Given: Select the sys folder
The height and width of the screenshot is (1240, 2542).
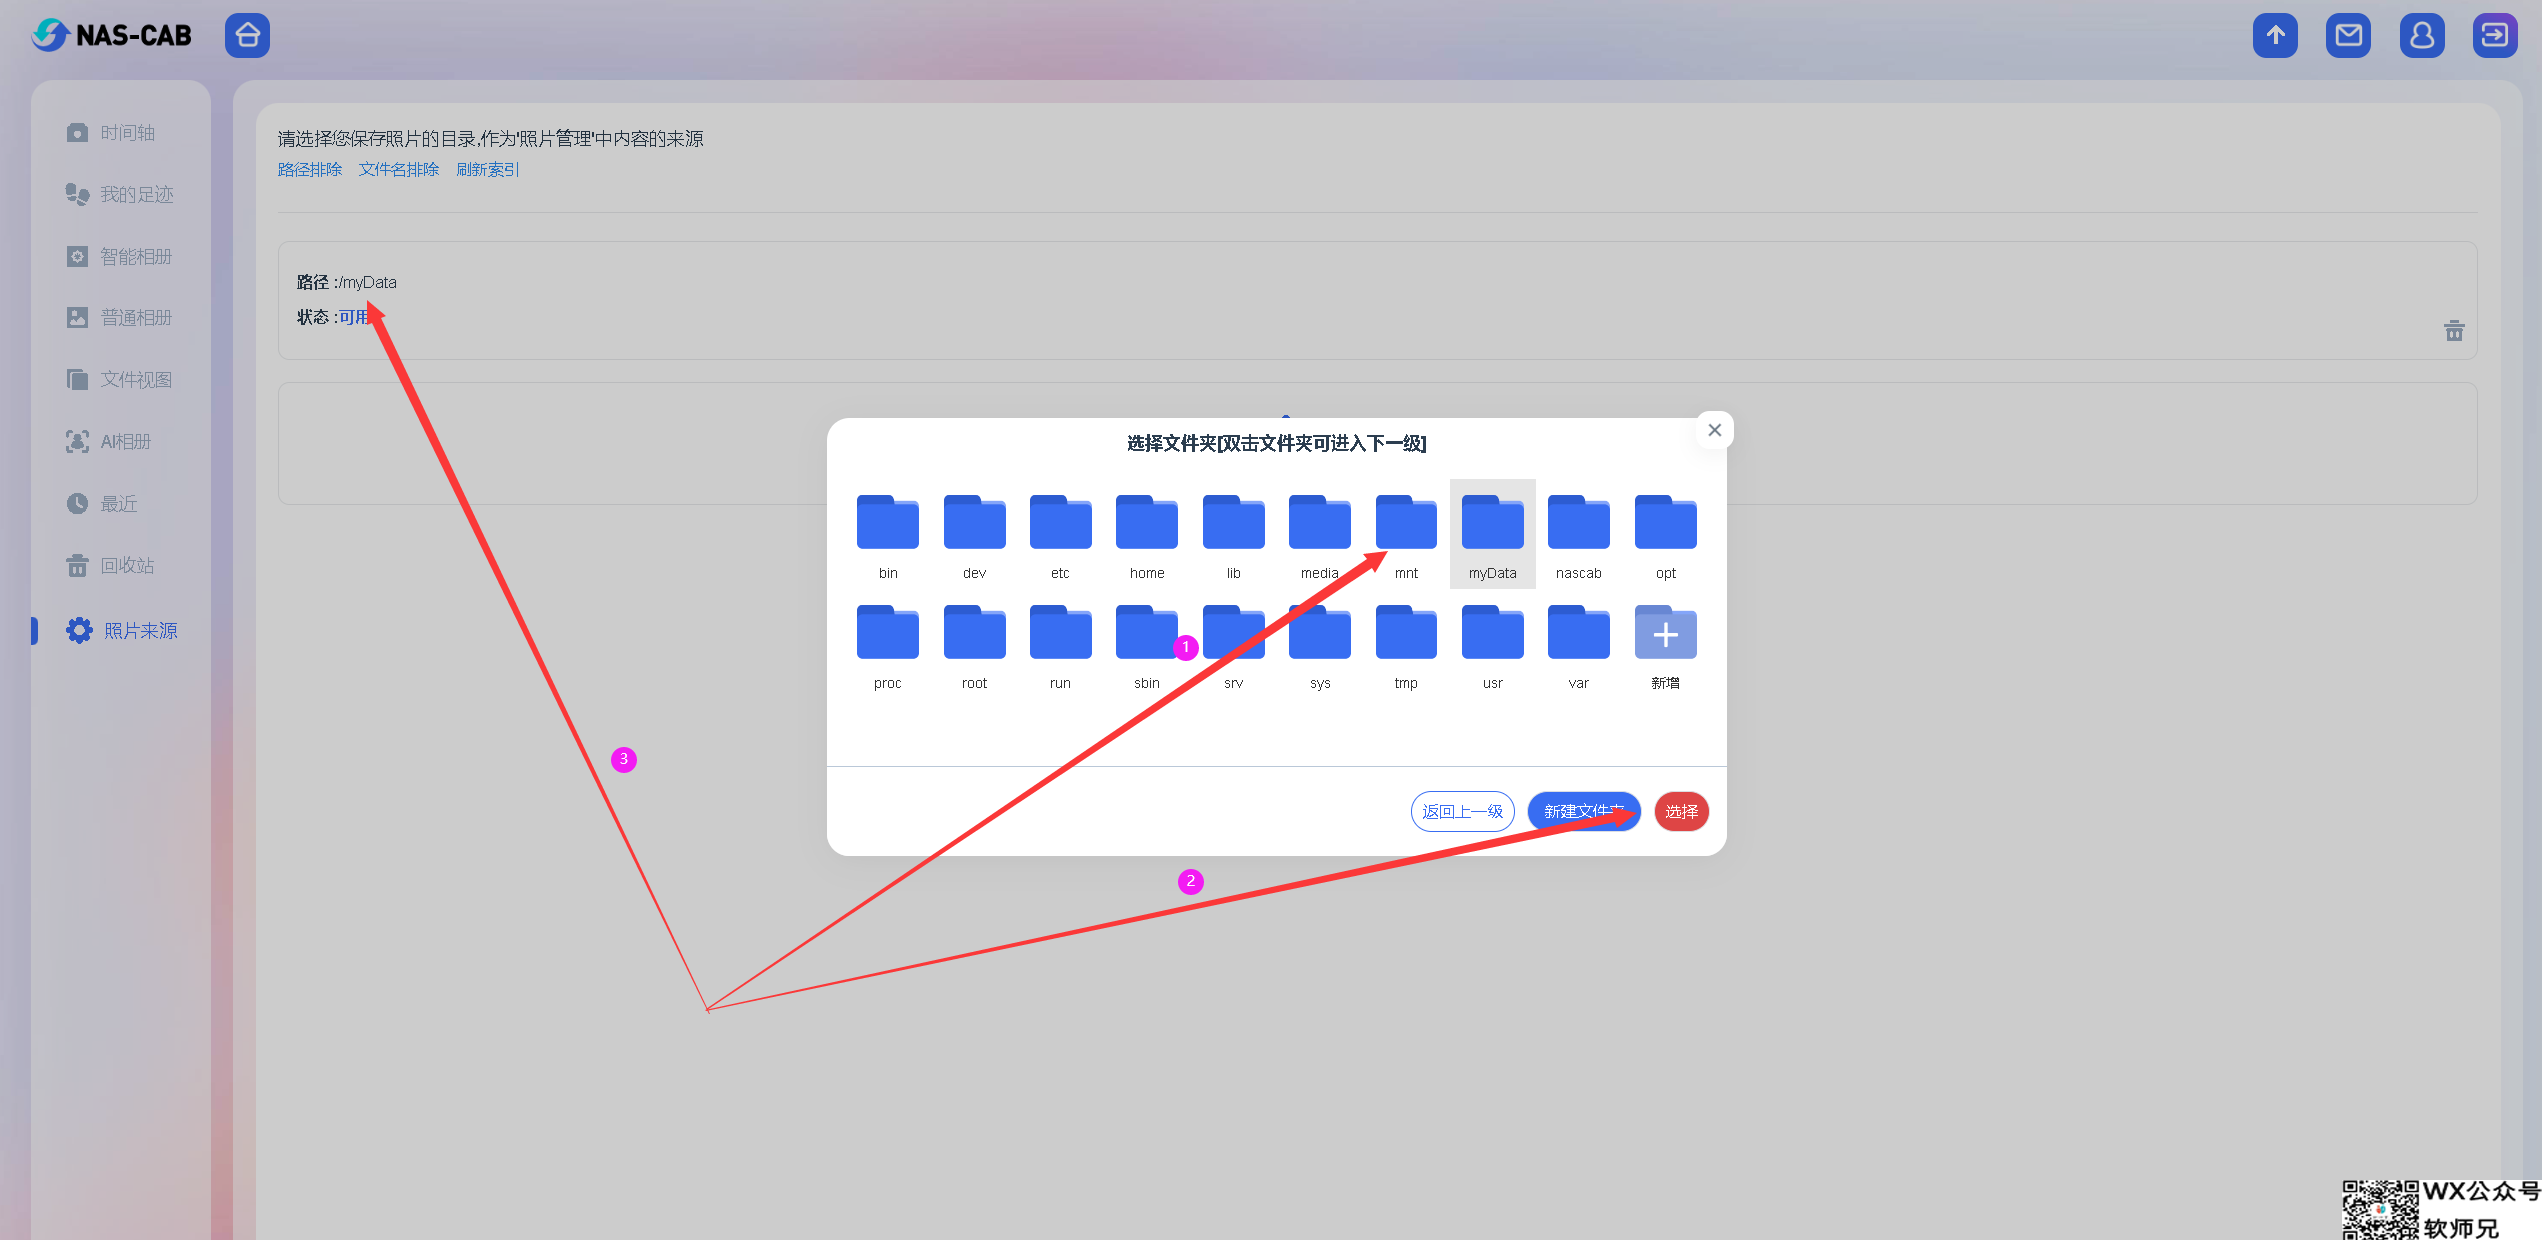Looking at the screenshot, I should 1320,644.
